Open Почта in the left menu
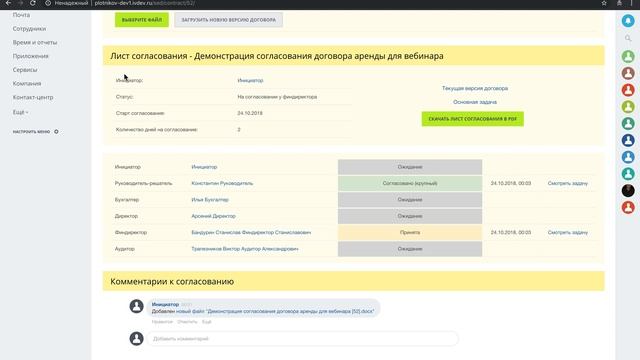The height and width of the screenshot is (360, 640). [21, 15]
